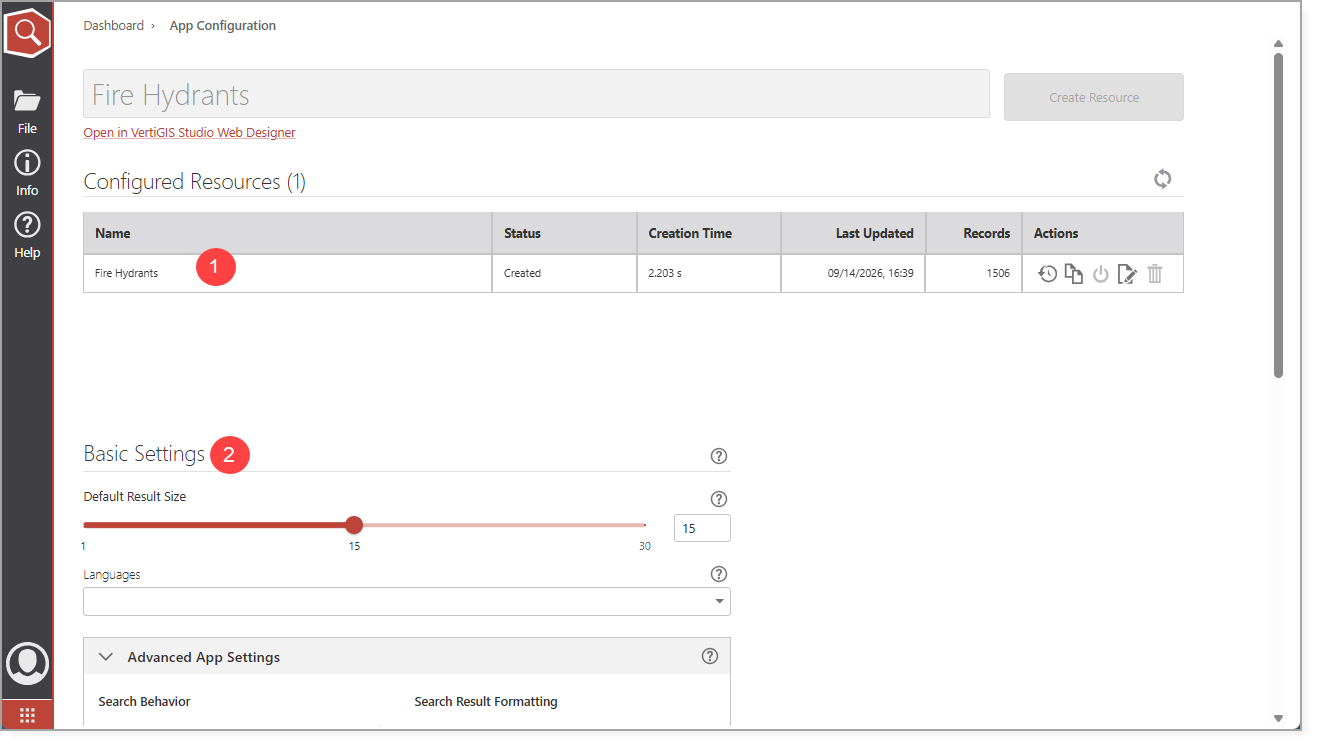Click the Fire Hydrants app name field

536,95
